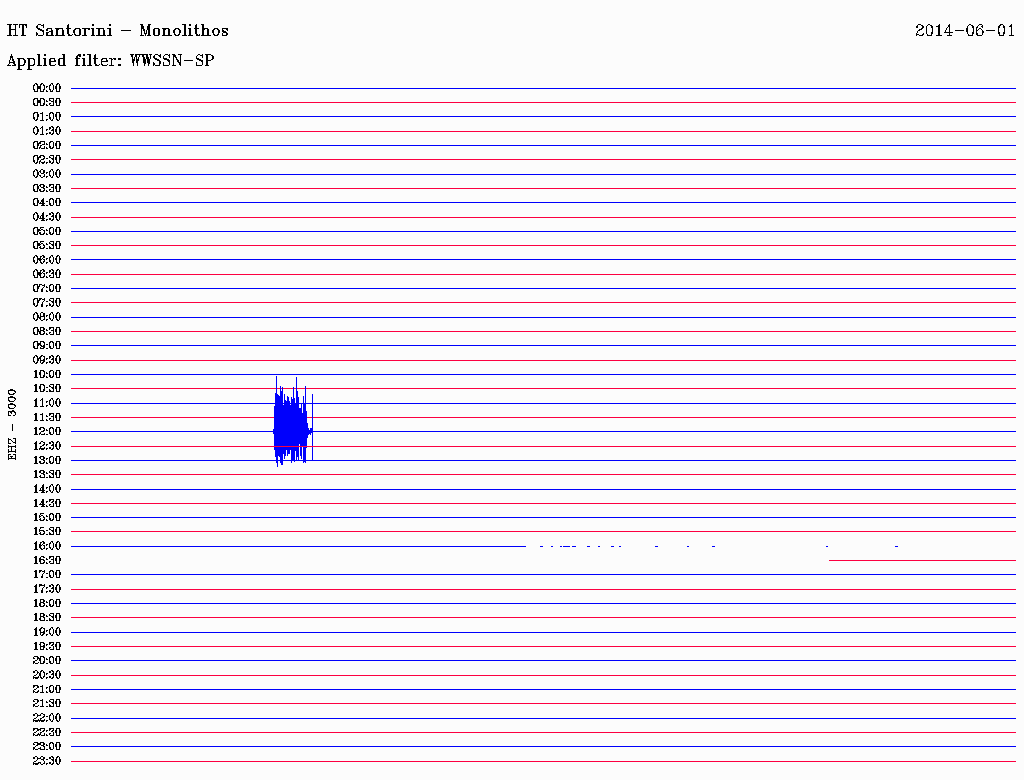Screen dimensions: 1024x780
Task: Select the 14:30 time label
Action: (47, 504)
